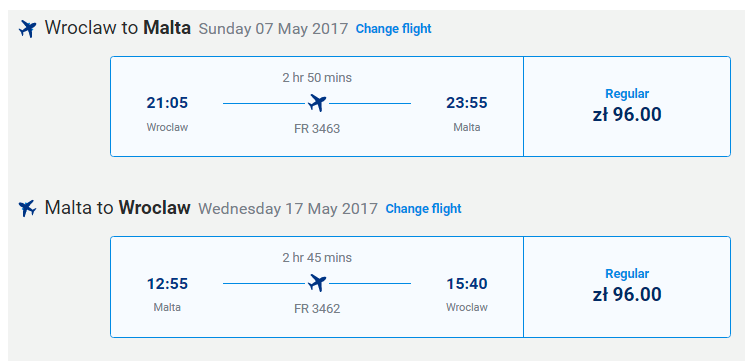Click the 21:05 Wroclaw departure time
Image resolution: width=753 pixels, height=364 pixels.
[167, 103]
